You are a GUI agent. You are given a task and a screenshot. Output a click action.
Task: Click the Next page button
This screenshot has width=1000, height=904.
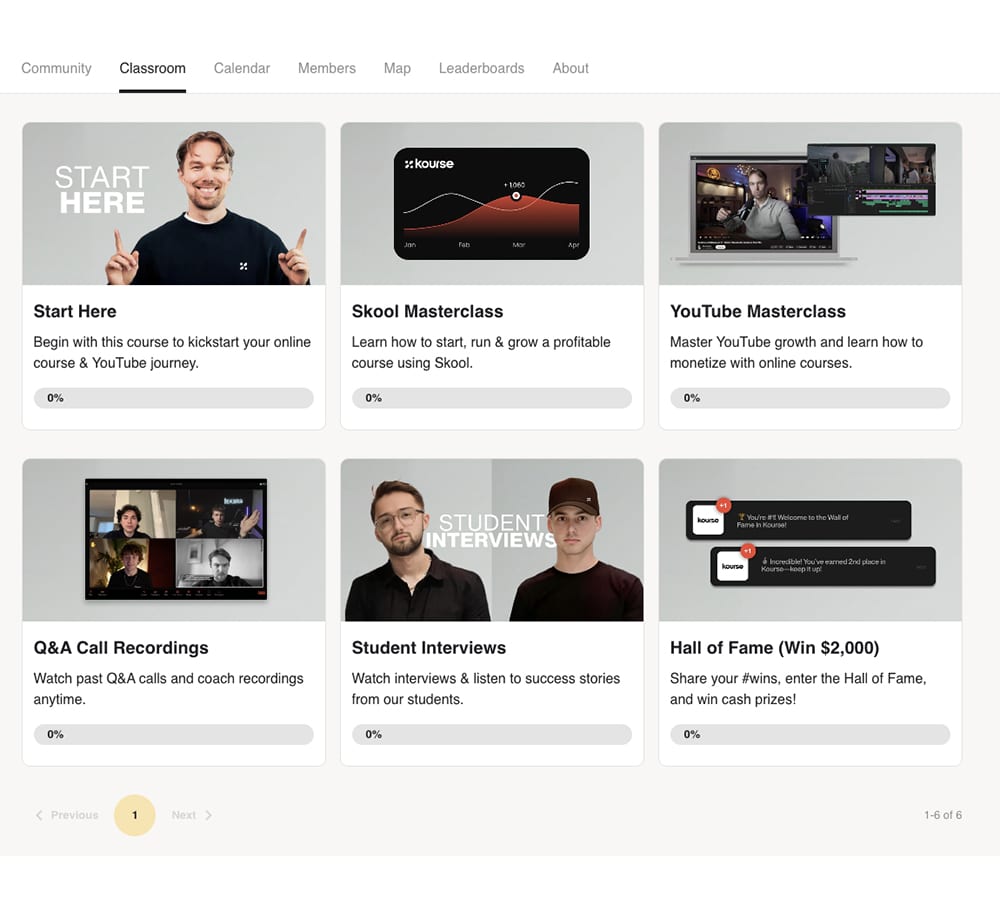(x=192, y=815)
